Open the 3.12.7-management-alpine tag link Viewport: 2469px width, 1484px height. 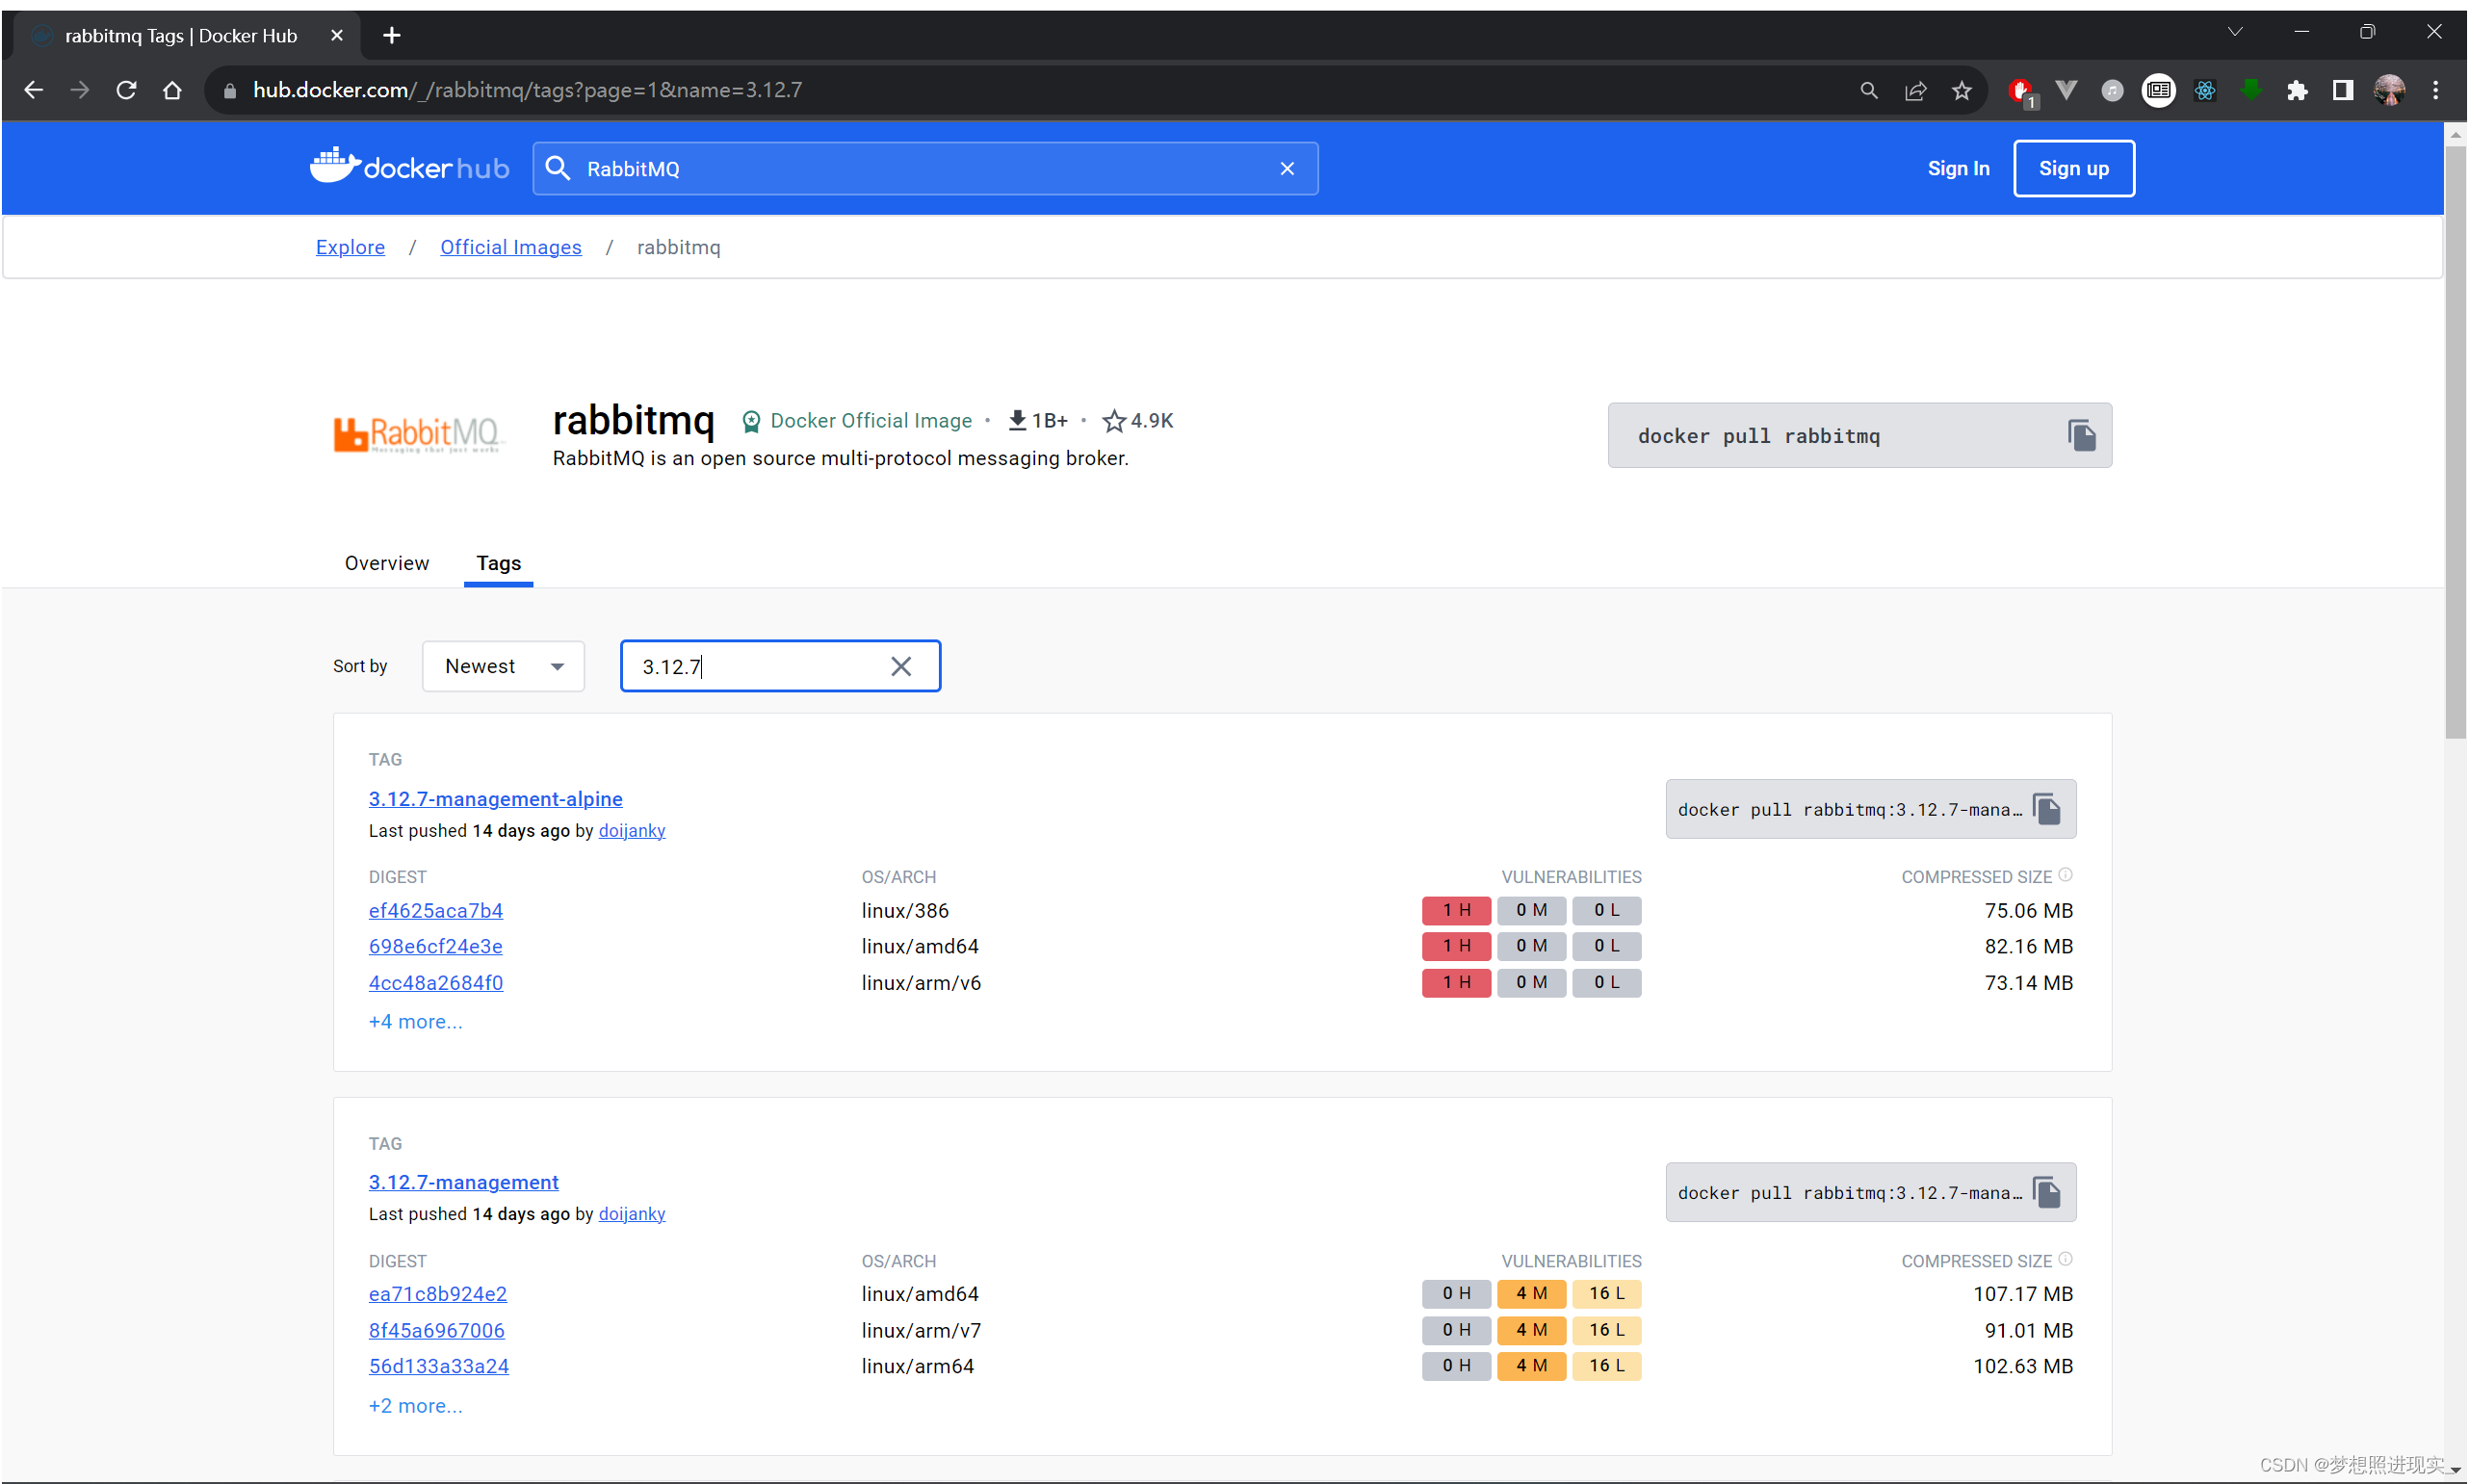(x=494, y=799)
